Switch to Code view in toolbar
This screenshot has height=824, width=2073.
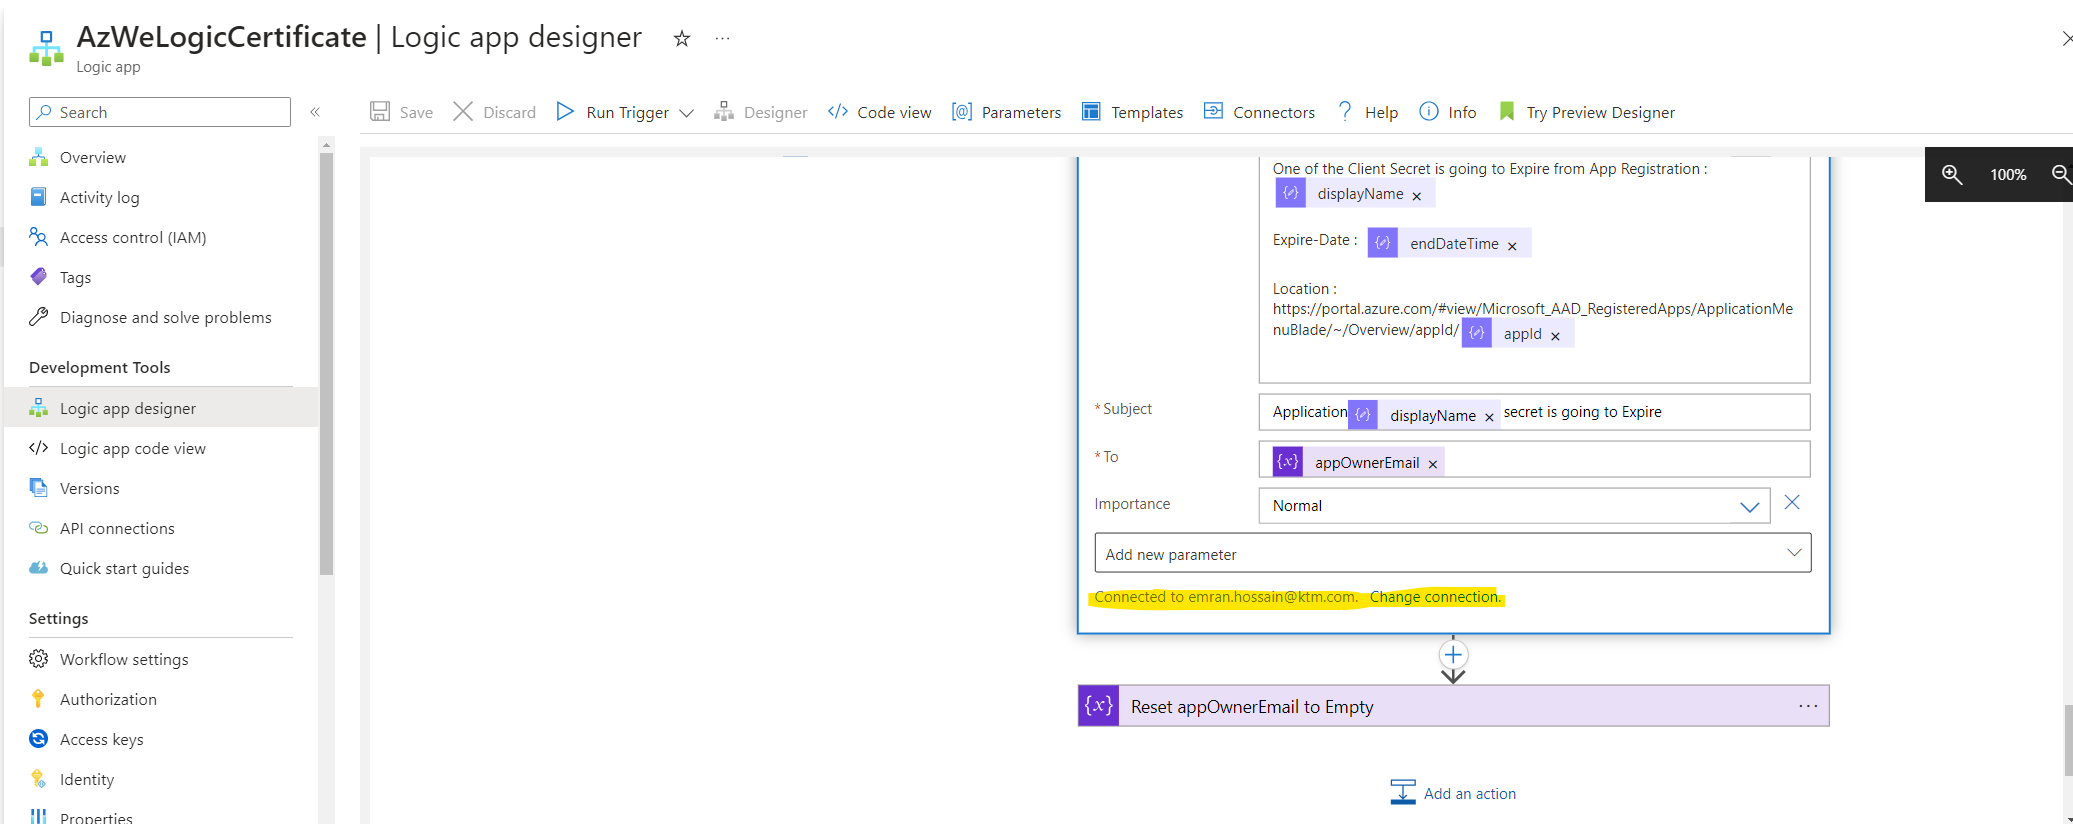(x=880, y=112)
